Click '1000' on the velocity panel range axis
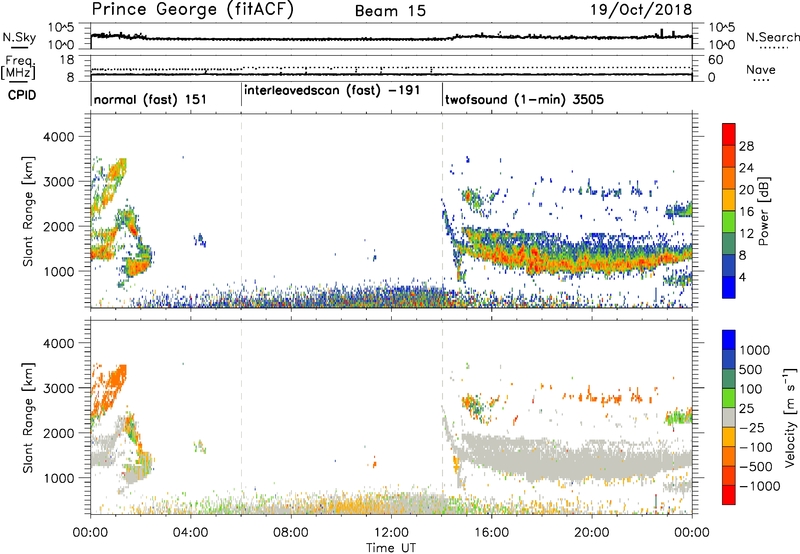Viewport: 800px width, 554px height. [x=59, y=478]
